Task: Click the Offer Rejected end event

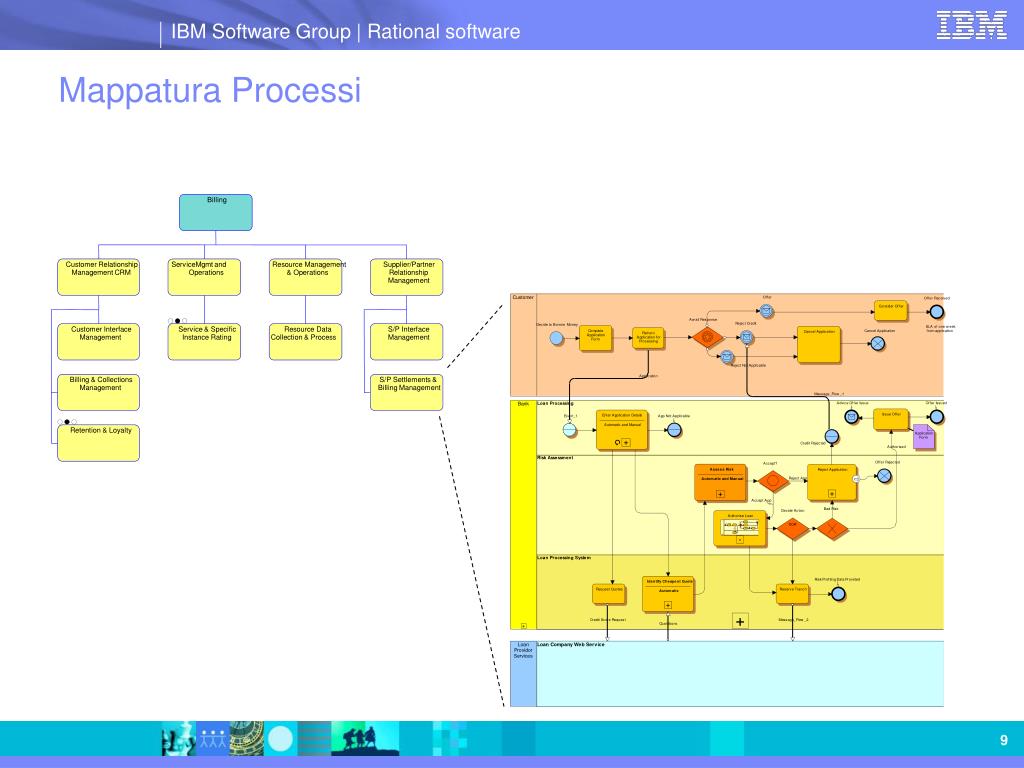Action: pyautogui.click(x=884, y=476)
